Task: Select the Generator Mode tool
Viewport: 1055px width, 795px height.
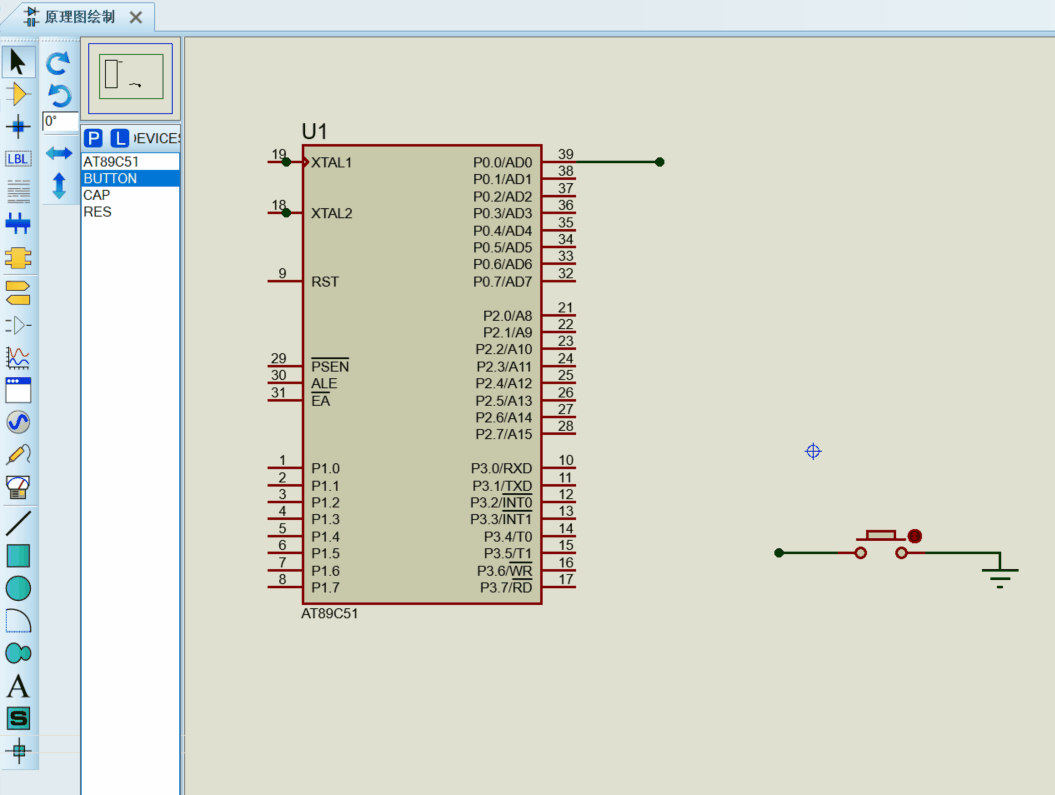Action: (18, 422)
